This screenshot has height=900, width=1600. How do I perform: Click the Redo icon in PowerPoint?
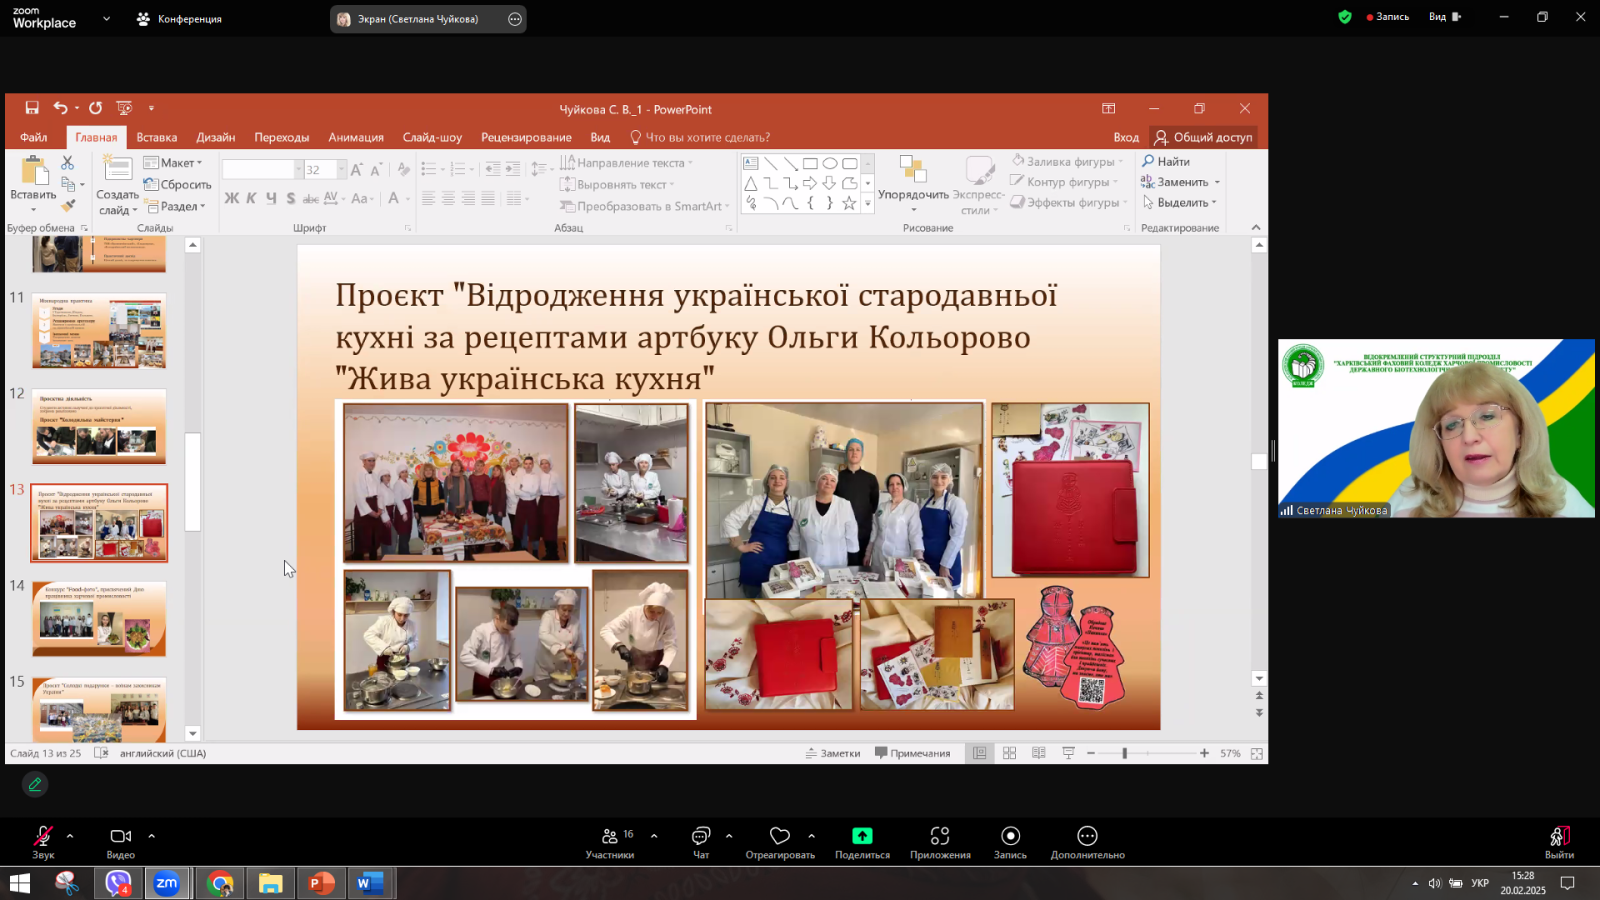coord(95,108)
